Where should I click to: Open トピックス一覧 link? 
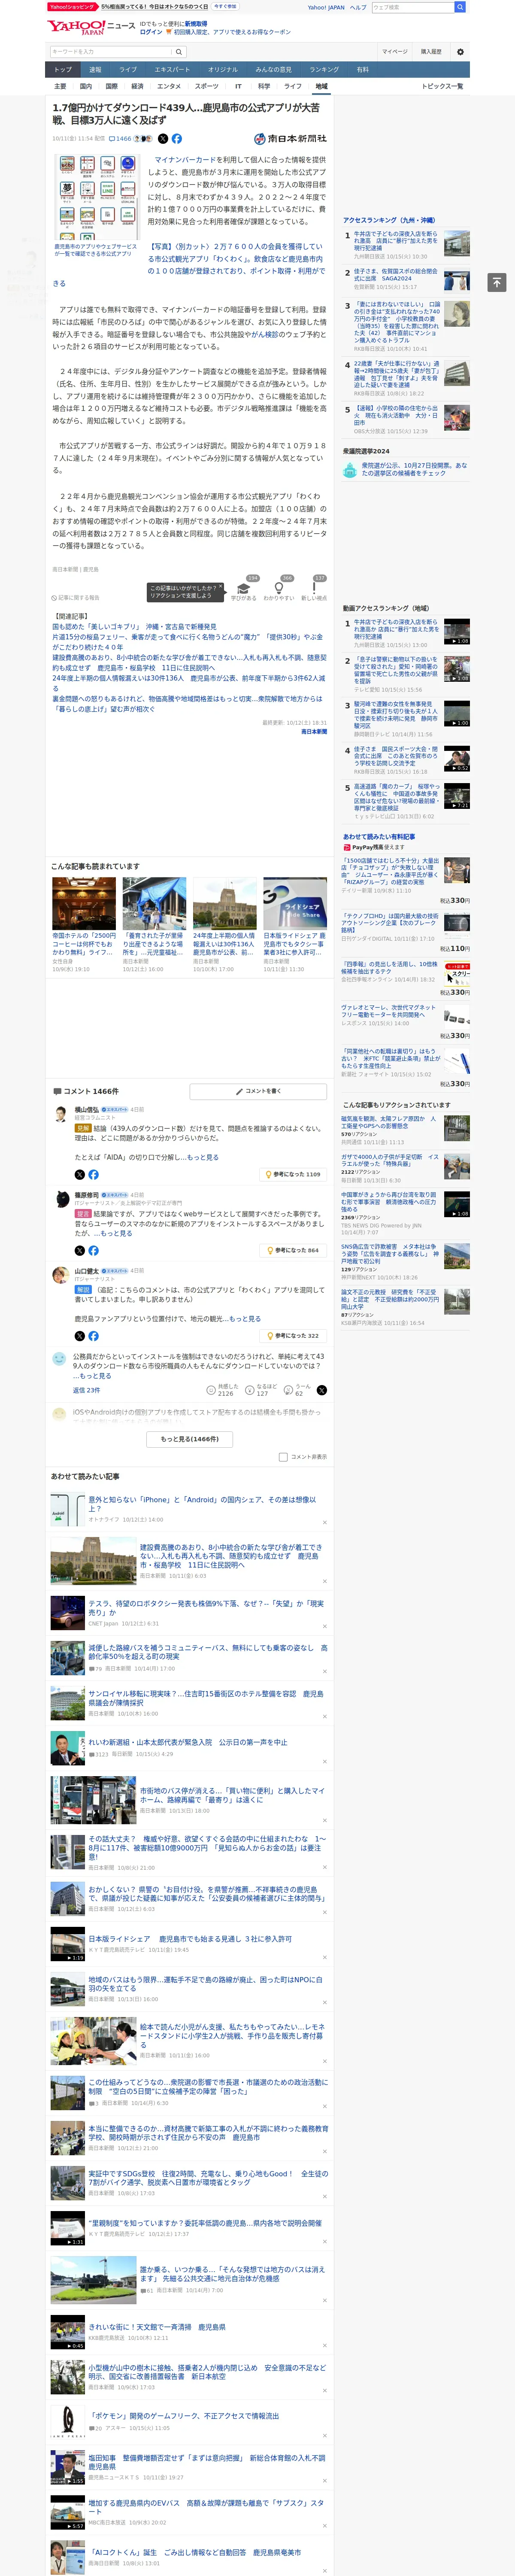(x=442, y=87)
